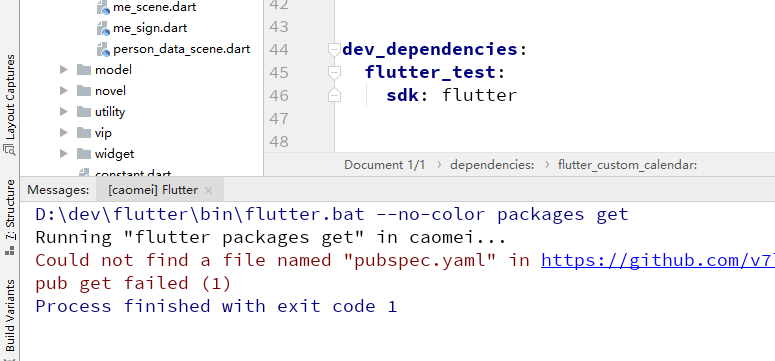Open the me_scene.dart file
775x361 pixels.
154,7
